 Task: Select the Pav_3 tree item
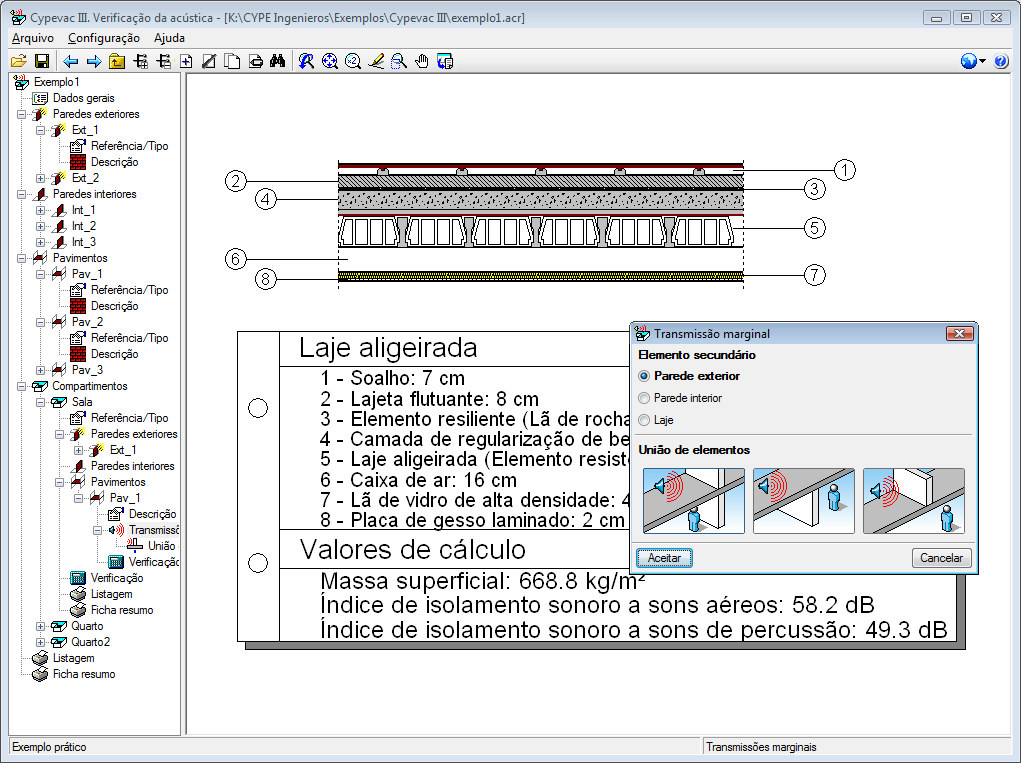pos(87,370)
